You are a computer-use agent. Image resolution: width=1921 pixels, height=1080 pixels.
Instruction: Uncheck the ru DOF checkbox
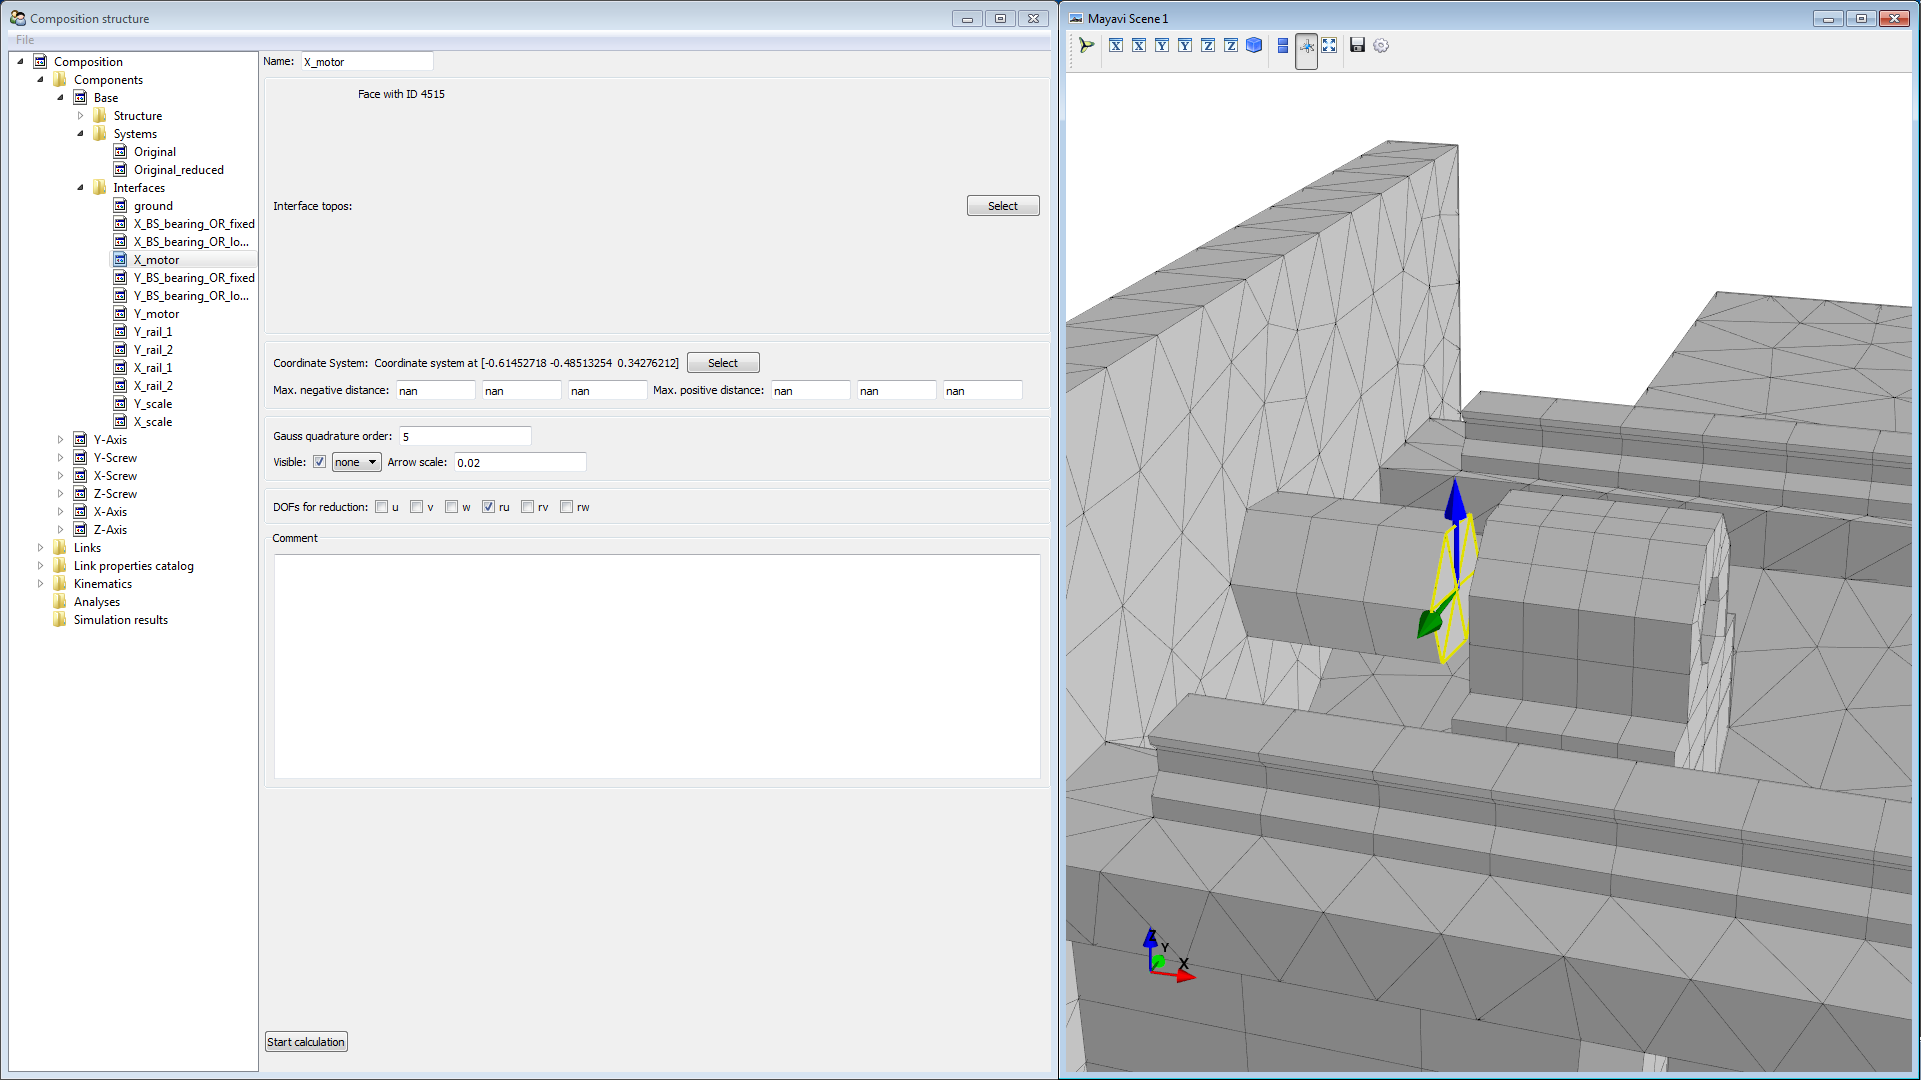[488, 507]
